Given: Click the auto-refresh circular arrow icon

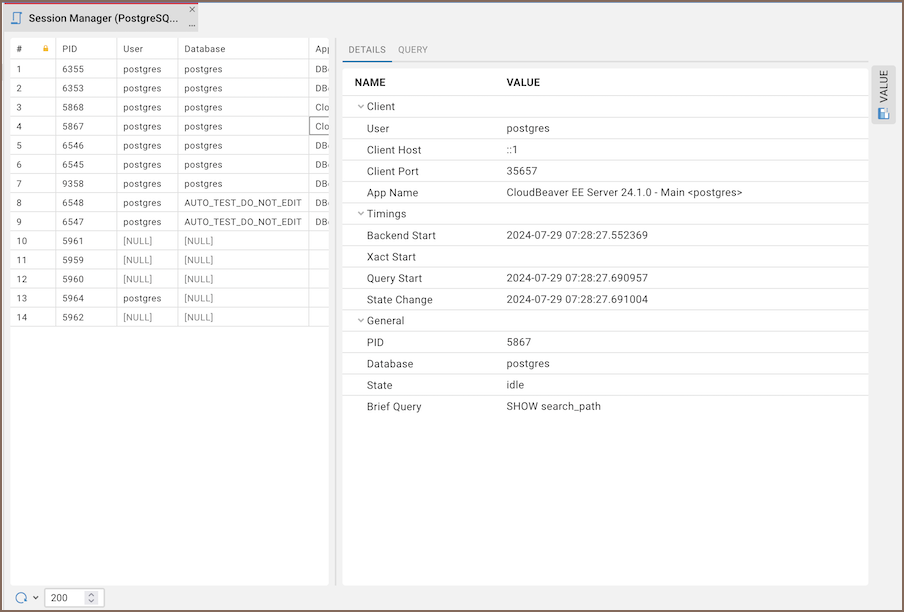Looking at the screenshot, I should (x=21, y=598).
